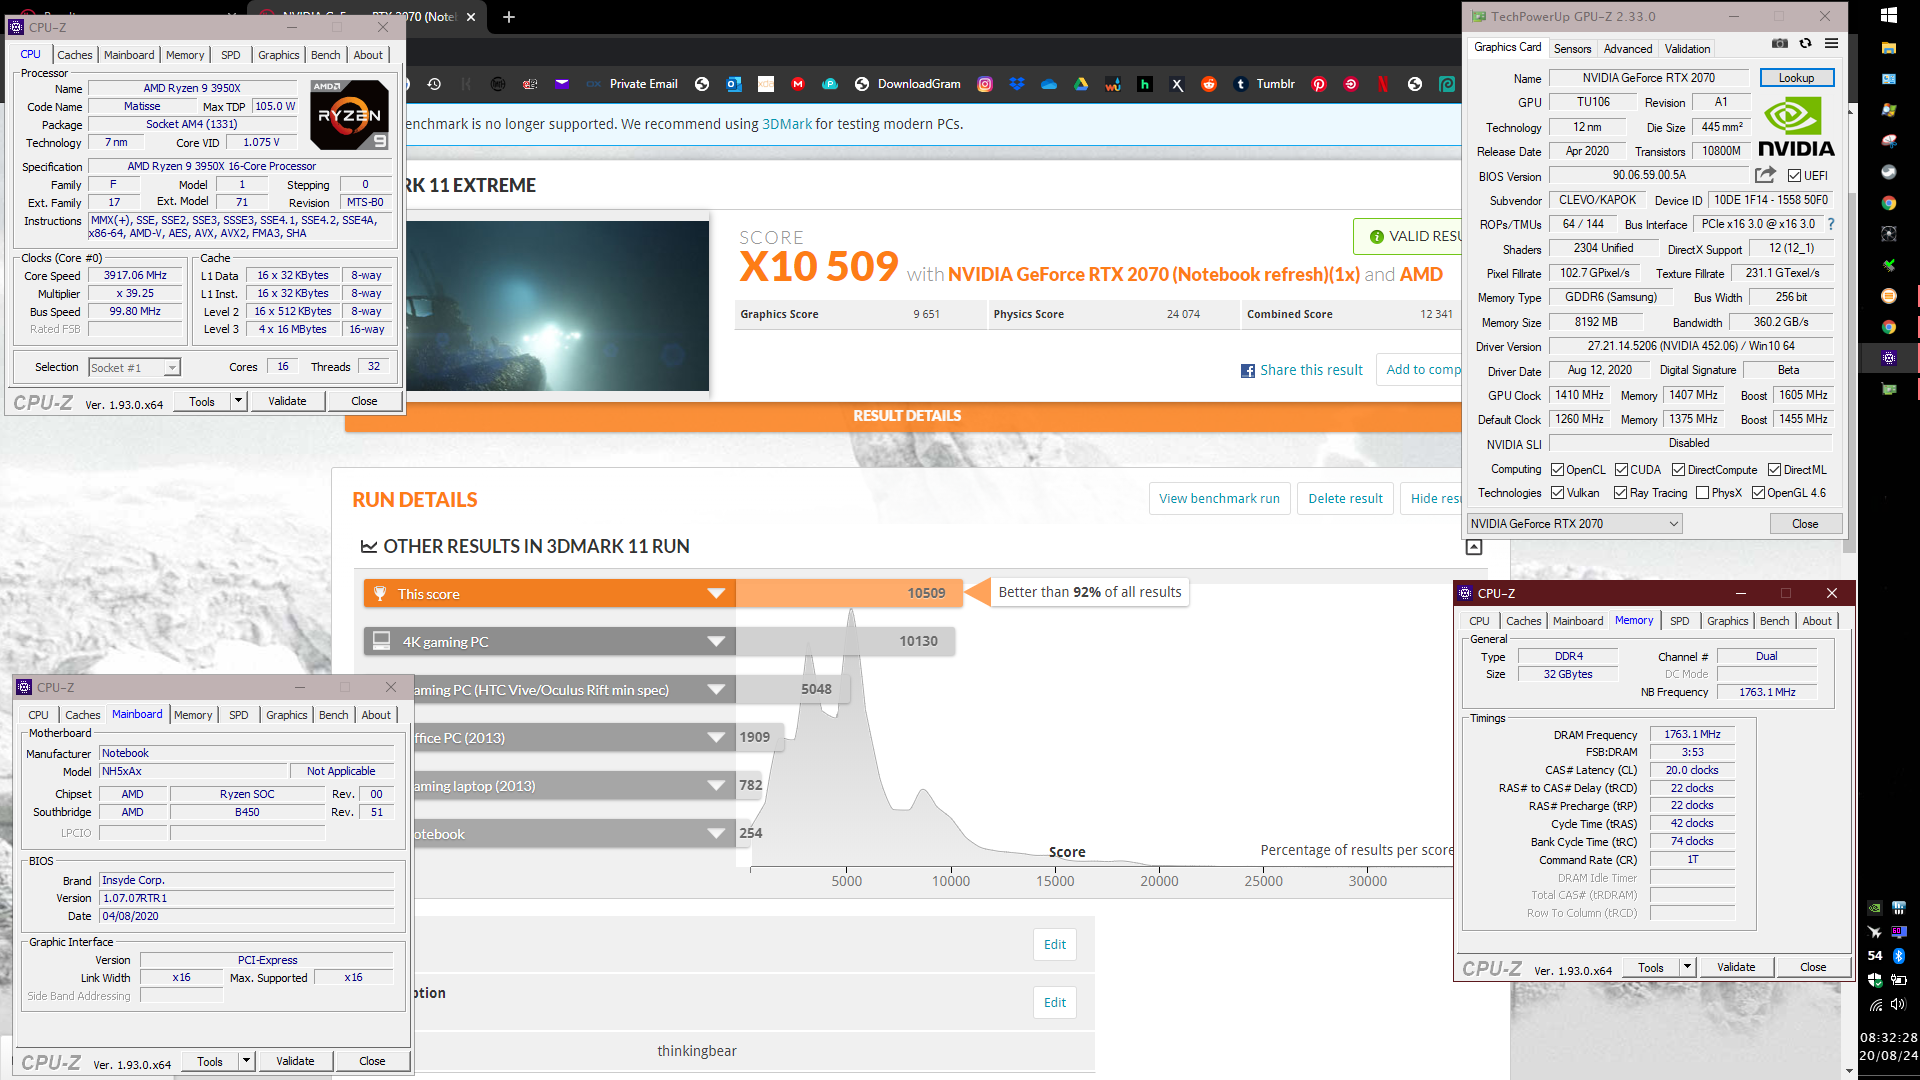Open the Reddit bookmark icon
The width and height of the screenshot is (1920, 1080).
(x=1209, y=84)
